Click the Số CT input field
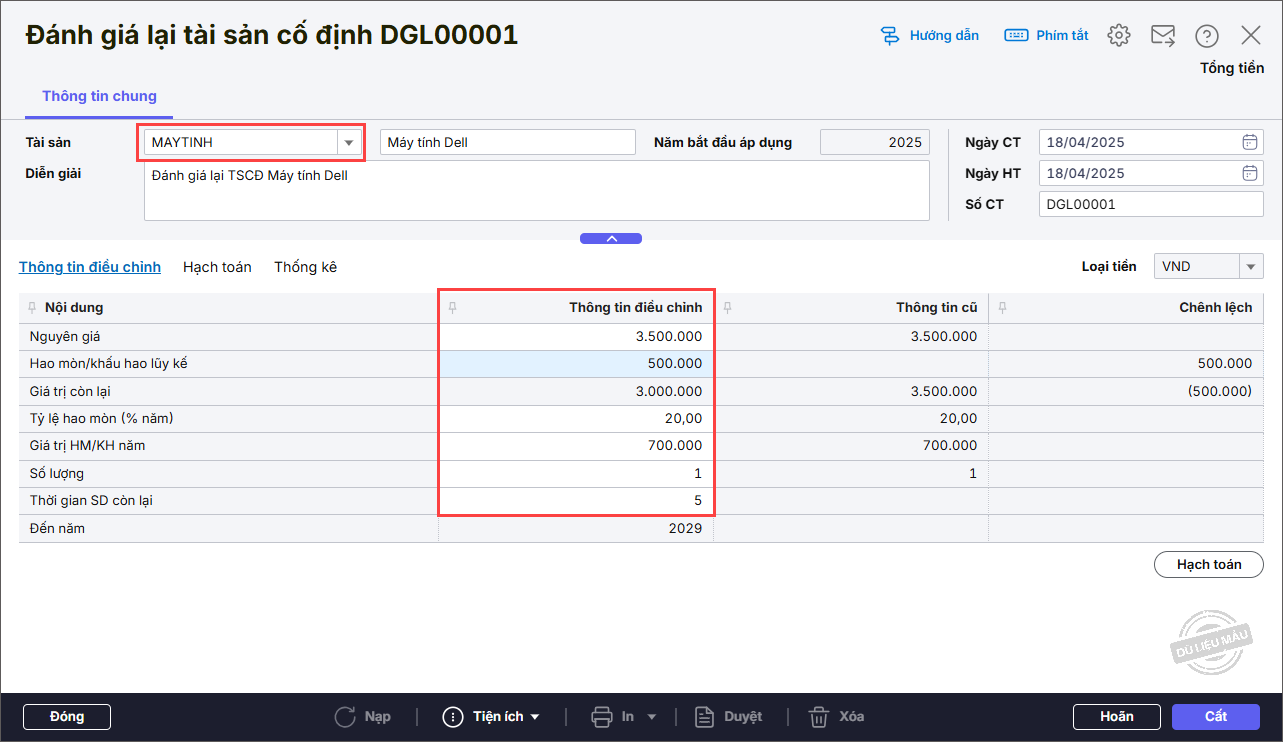Screen dimensions: 1283x742 tap(1150, 204)
